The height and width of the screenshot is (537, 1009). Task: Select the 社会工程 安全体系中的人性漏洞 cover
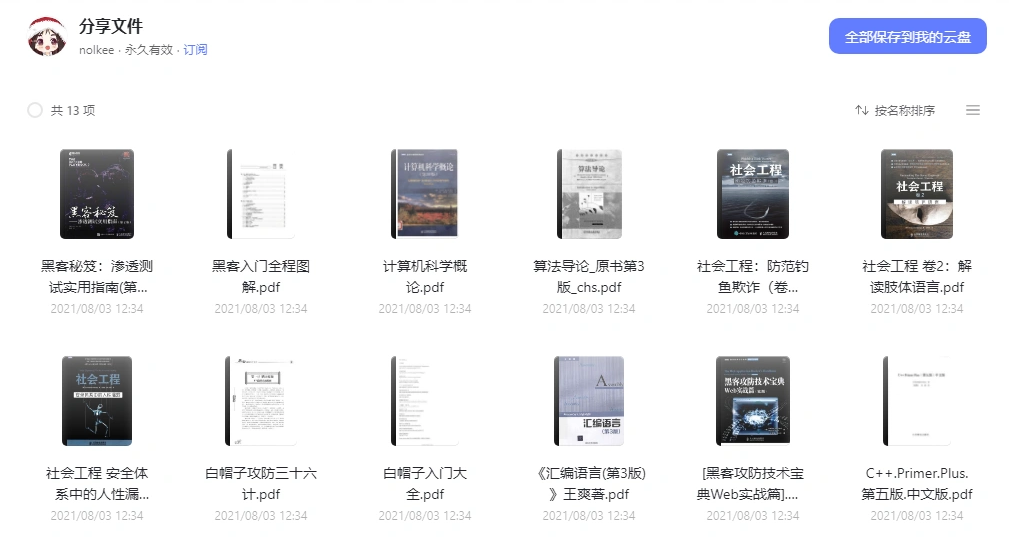tap(97, 401)
